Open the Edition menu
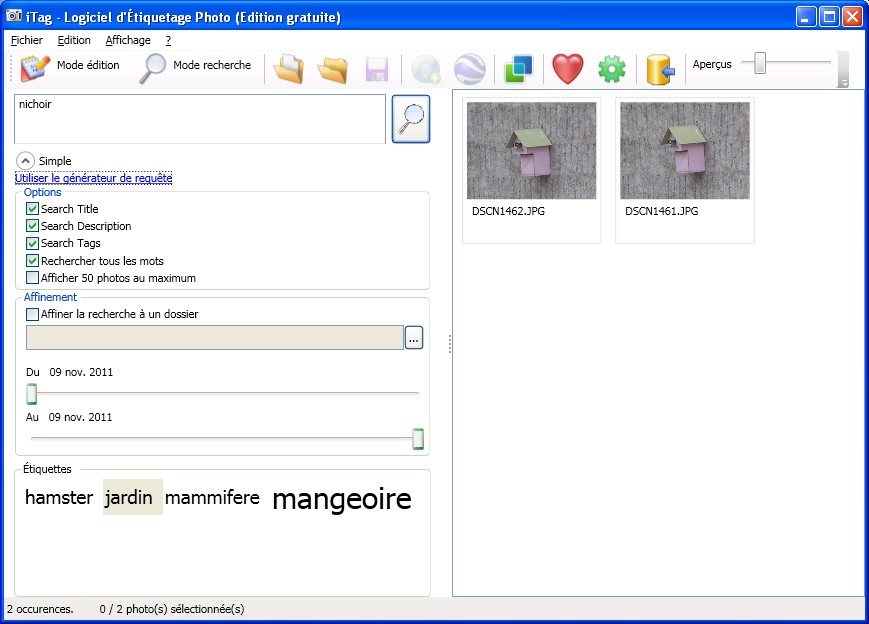The image size is (869, 624). click(74, 40)
